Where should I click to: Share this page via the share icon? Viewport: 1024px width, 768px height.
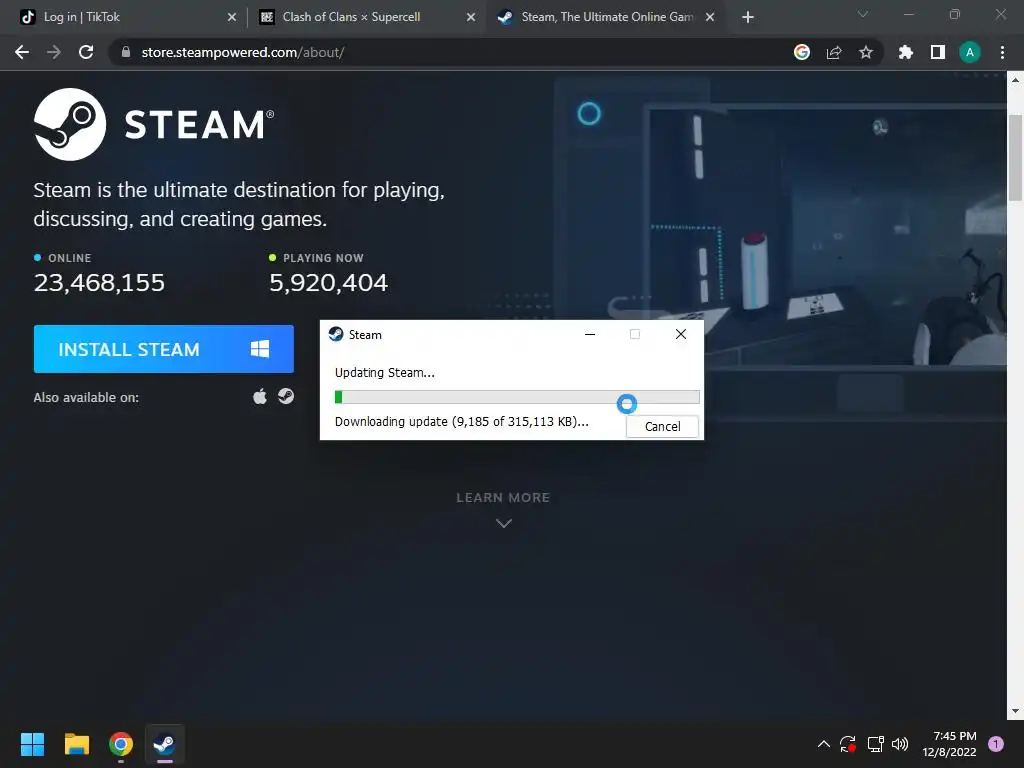coord(834,52)
